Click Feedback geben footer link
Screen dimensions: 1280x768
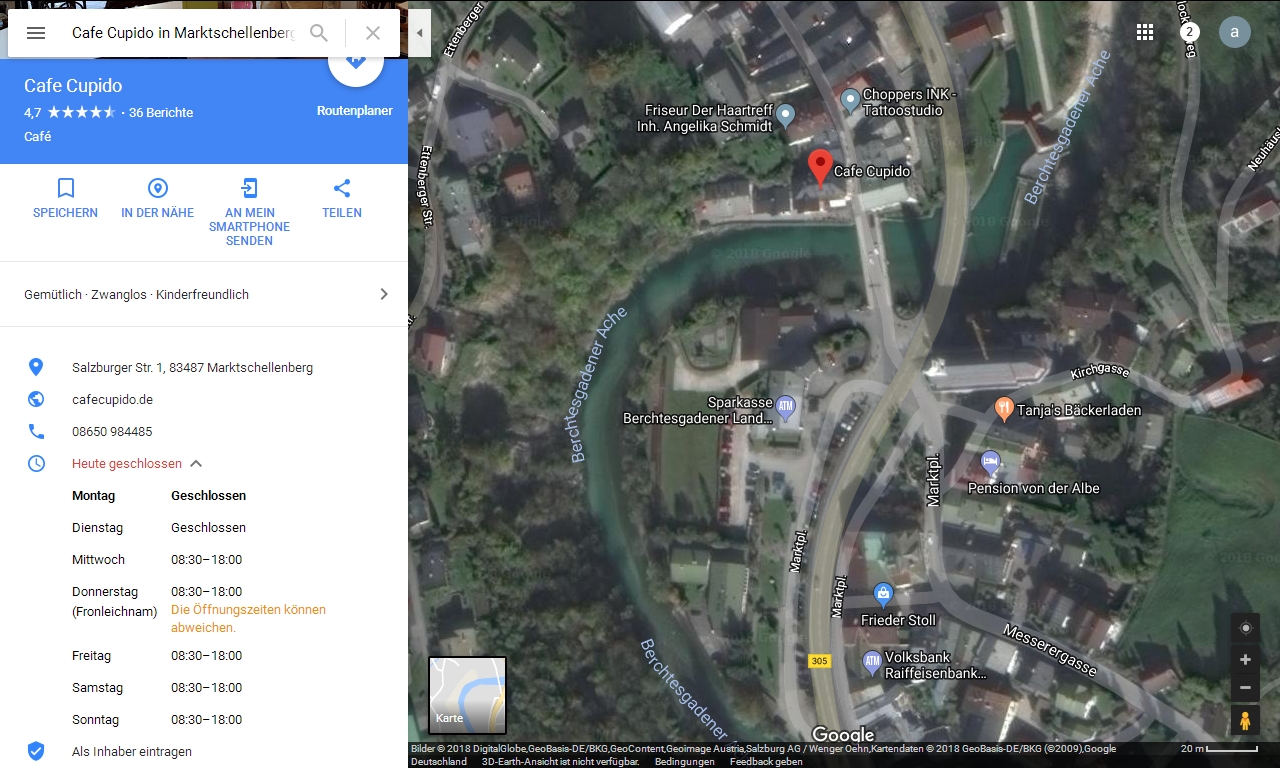pos(766,762)
